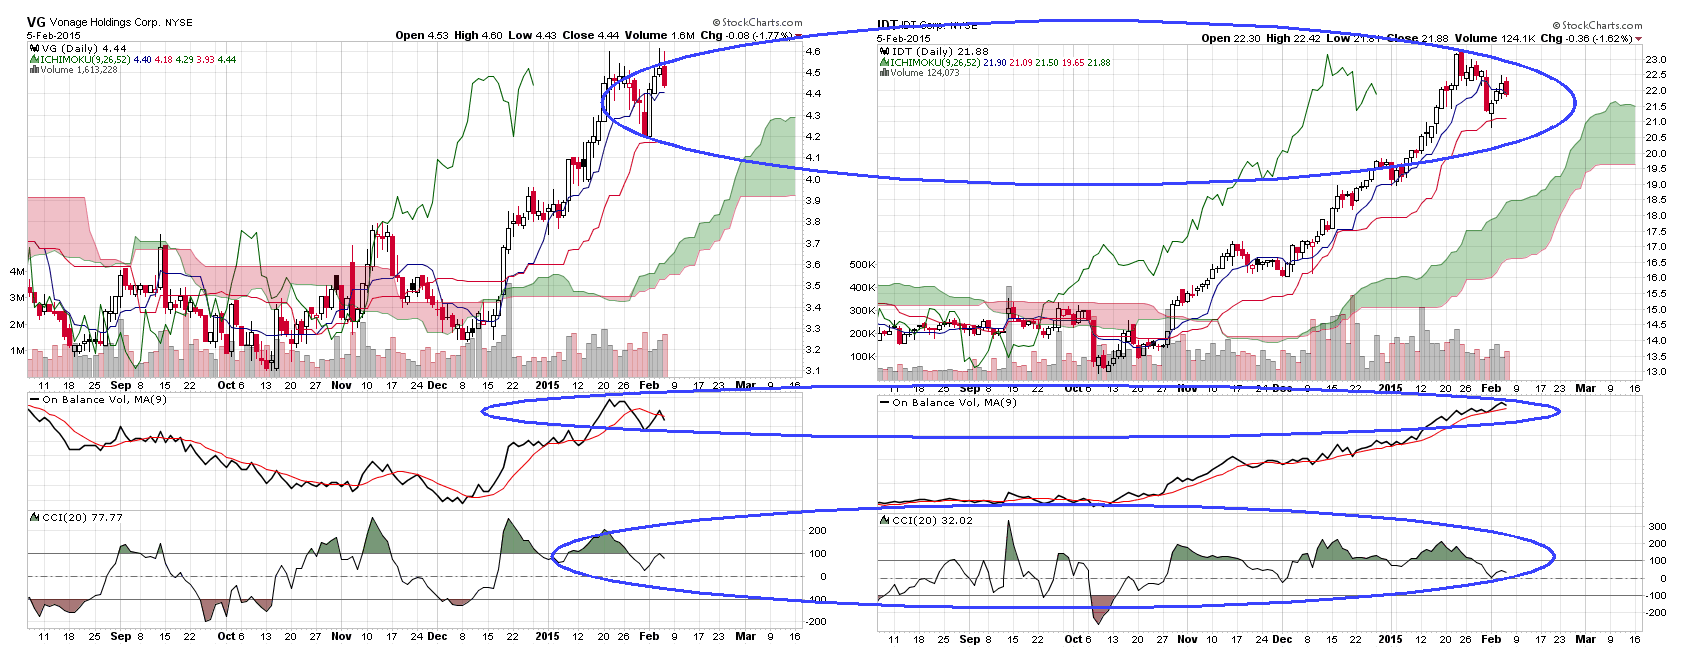Click the CCI(20) 77.77 legend icon
1683x659 pixels.
35,517
